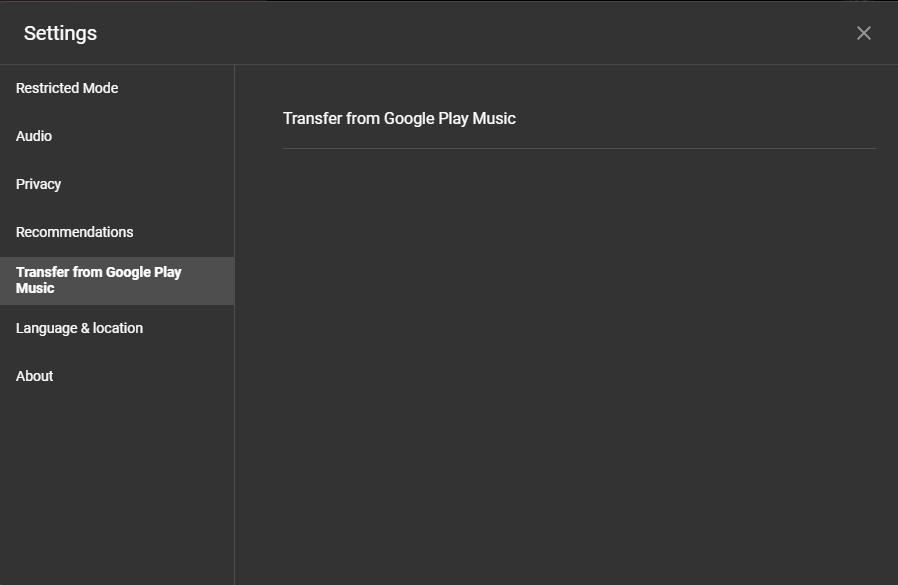Select Audio from the settings navigation
Image resolution: width=898 pixels, height=585 pixels.
[33, 136]
